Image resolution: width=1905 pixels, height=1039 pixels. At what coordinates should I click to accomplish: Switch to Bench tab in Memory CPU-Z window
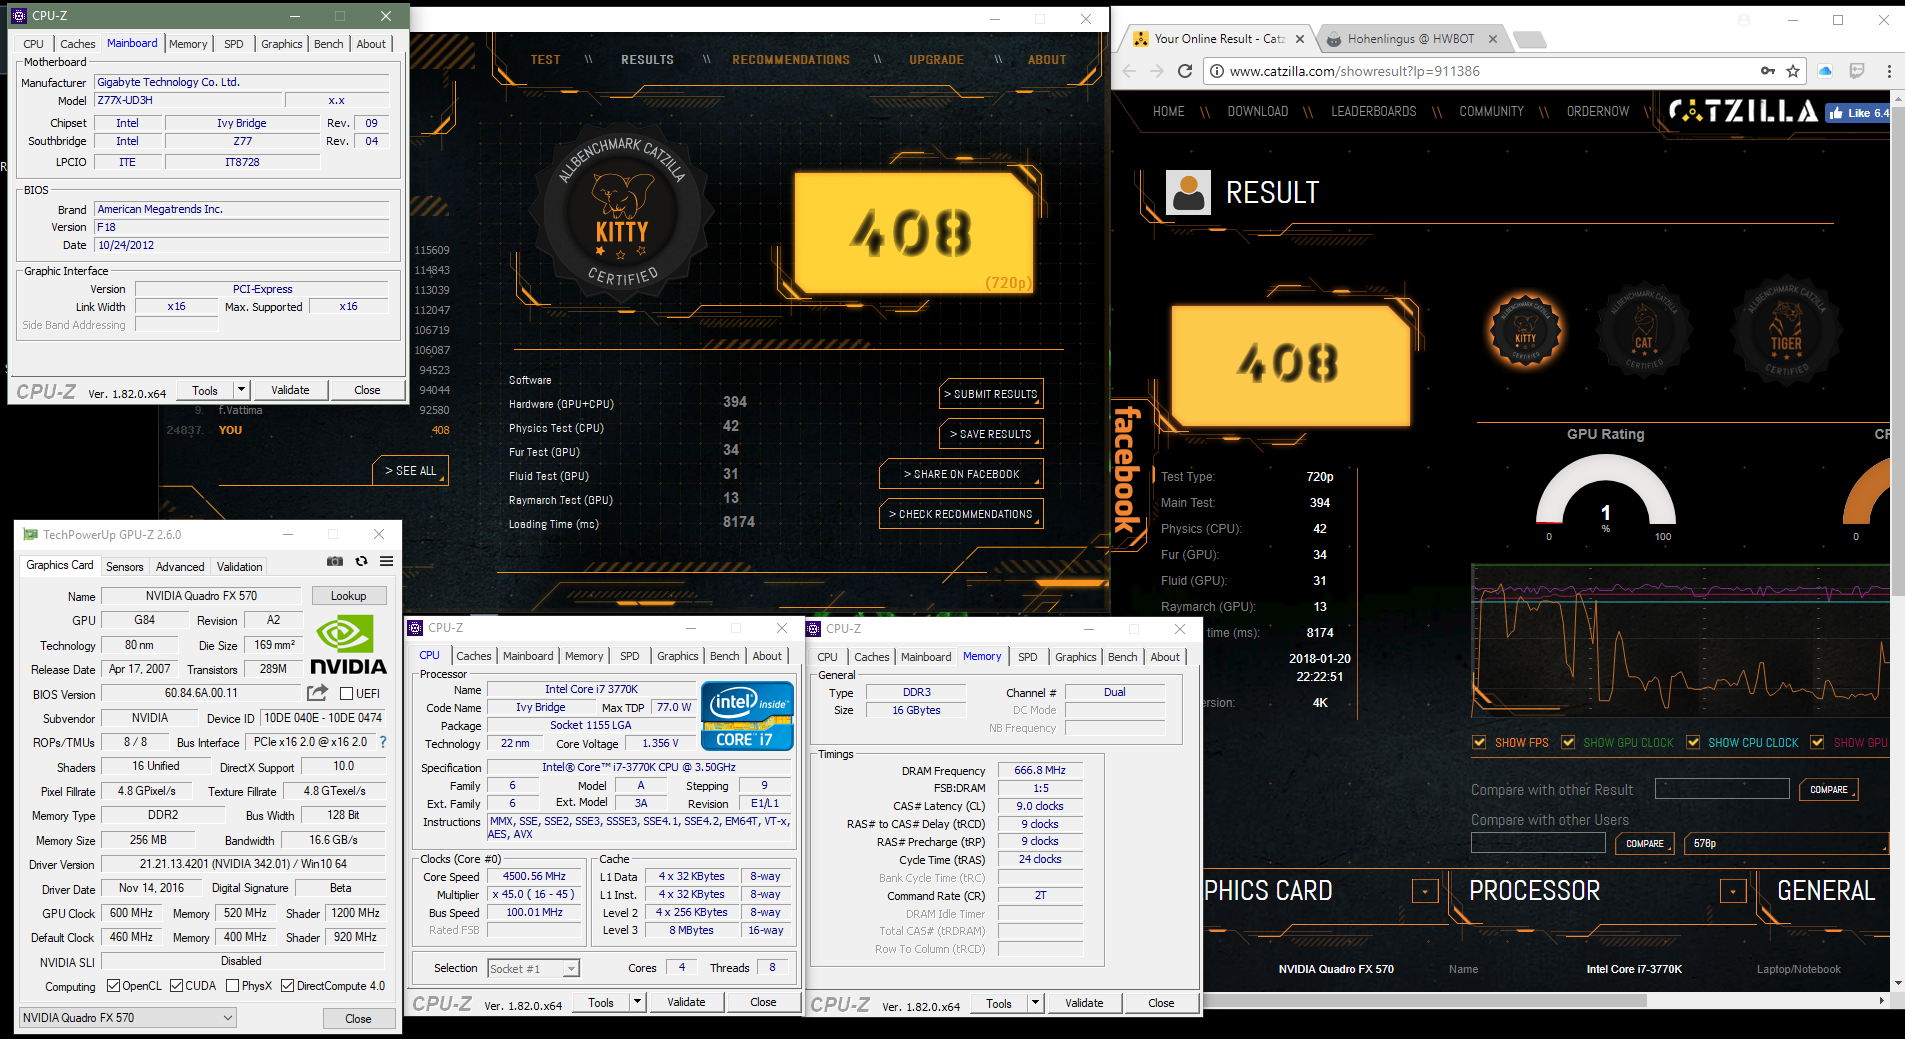[x=1122, y=657]
